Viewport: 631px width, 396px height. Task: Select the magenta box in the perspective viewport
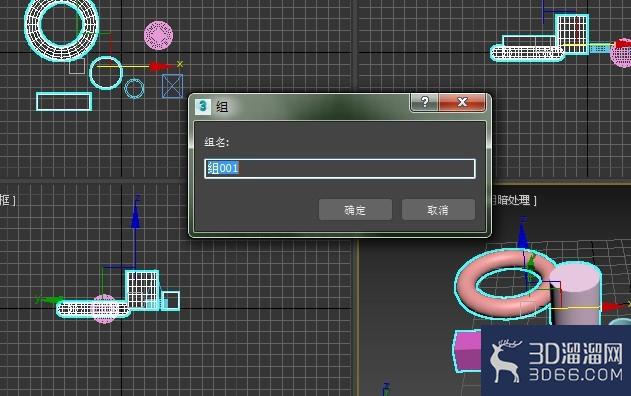click(468, 351)
